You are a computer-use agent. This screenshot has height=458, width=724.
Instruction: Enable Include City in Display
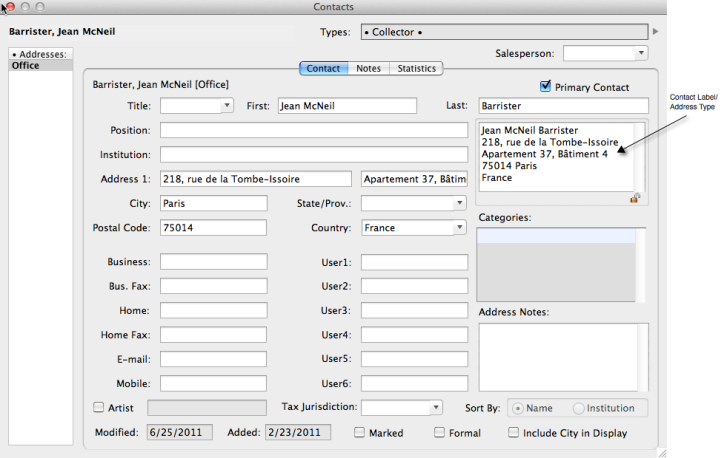(514, 433)
